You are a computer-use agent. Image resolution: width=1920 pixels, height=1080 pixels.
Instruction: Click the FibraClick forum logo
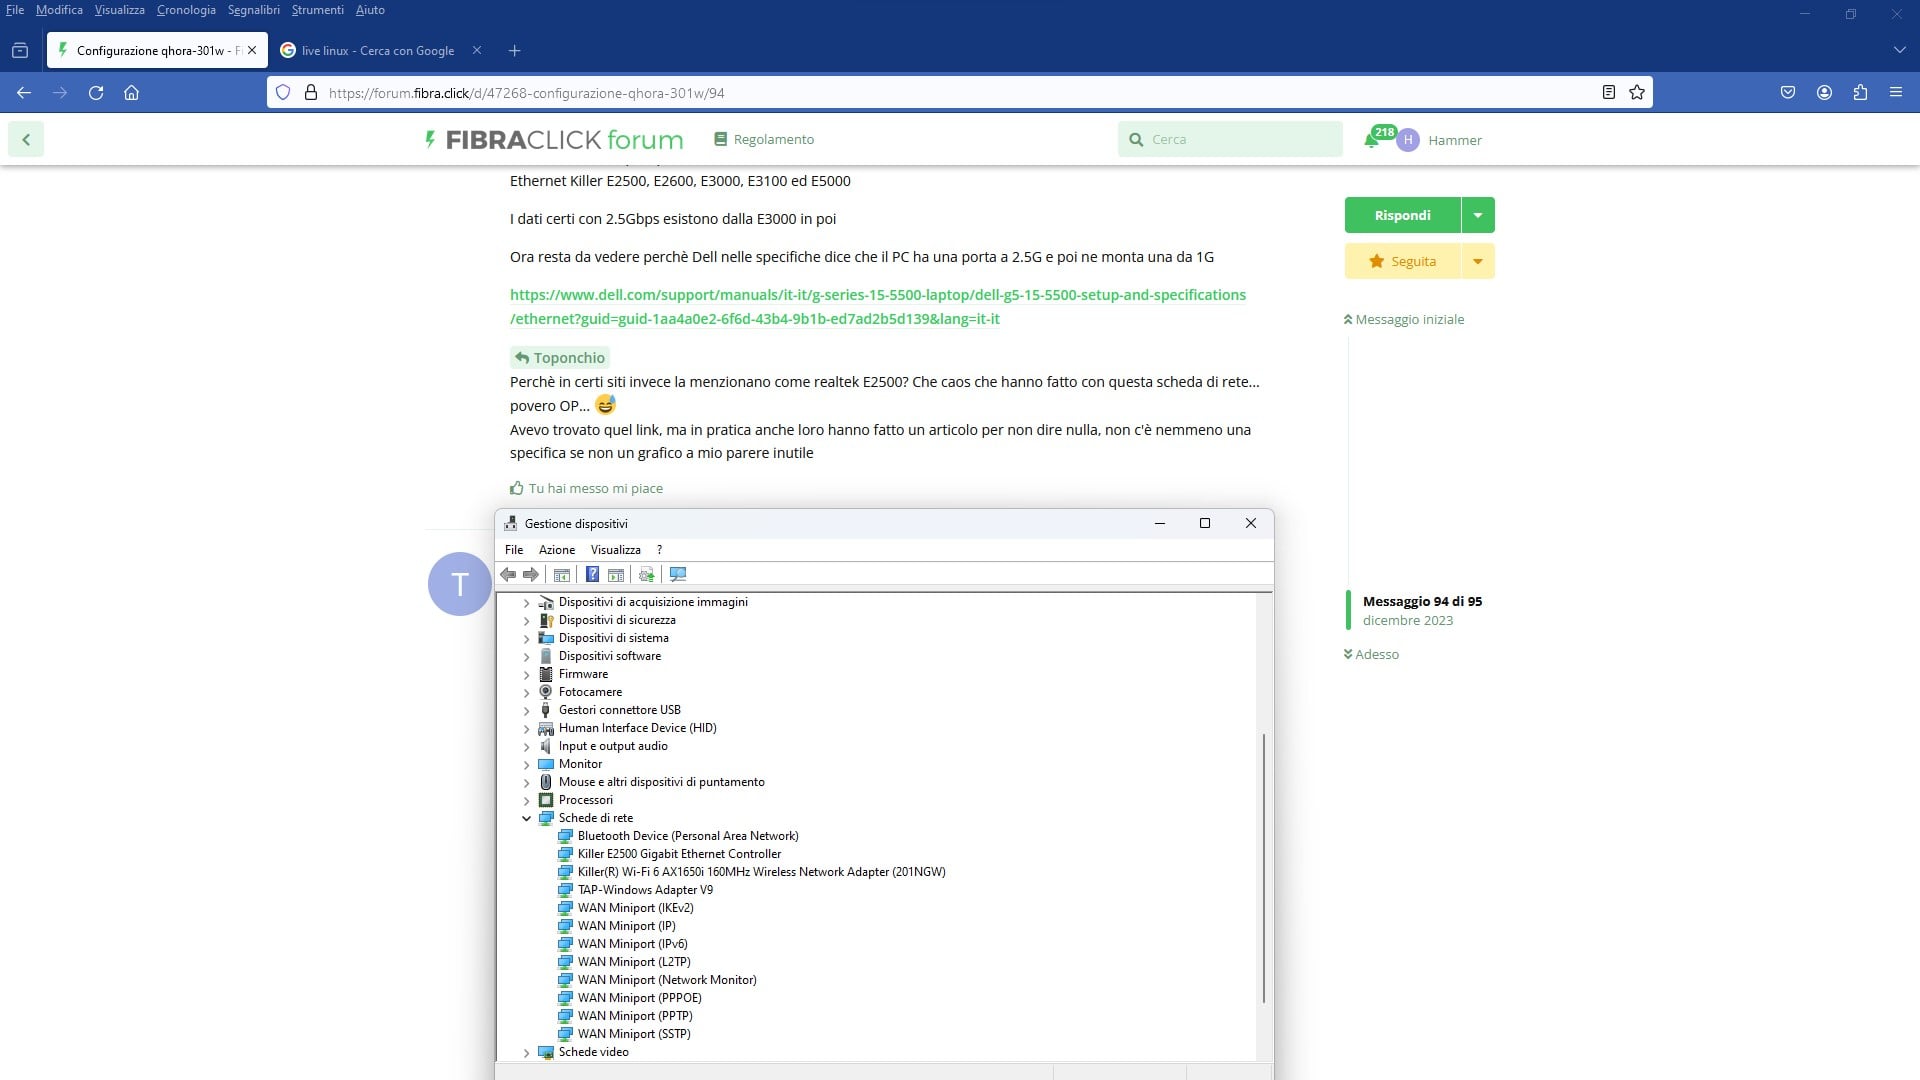point(555,139)
